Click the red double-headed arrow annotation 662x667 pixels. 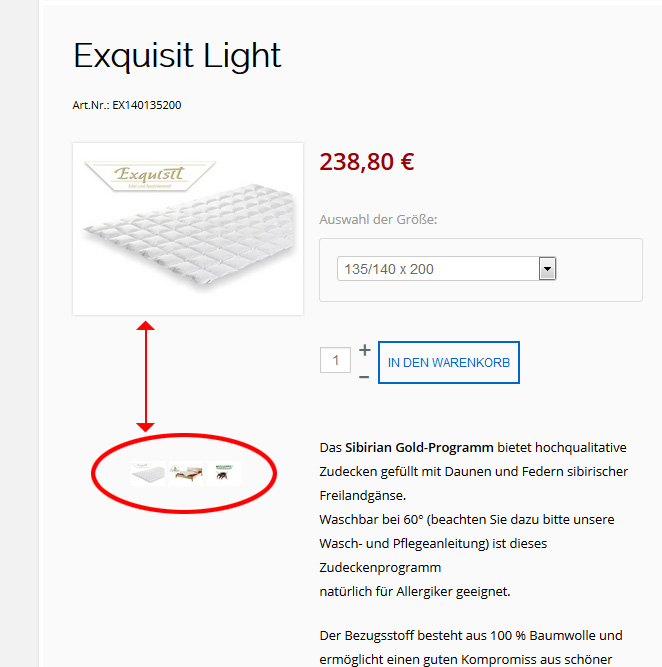pos(146,376)
